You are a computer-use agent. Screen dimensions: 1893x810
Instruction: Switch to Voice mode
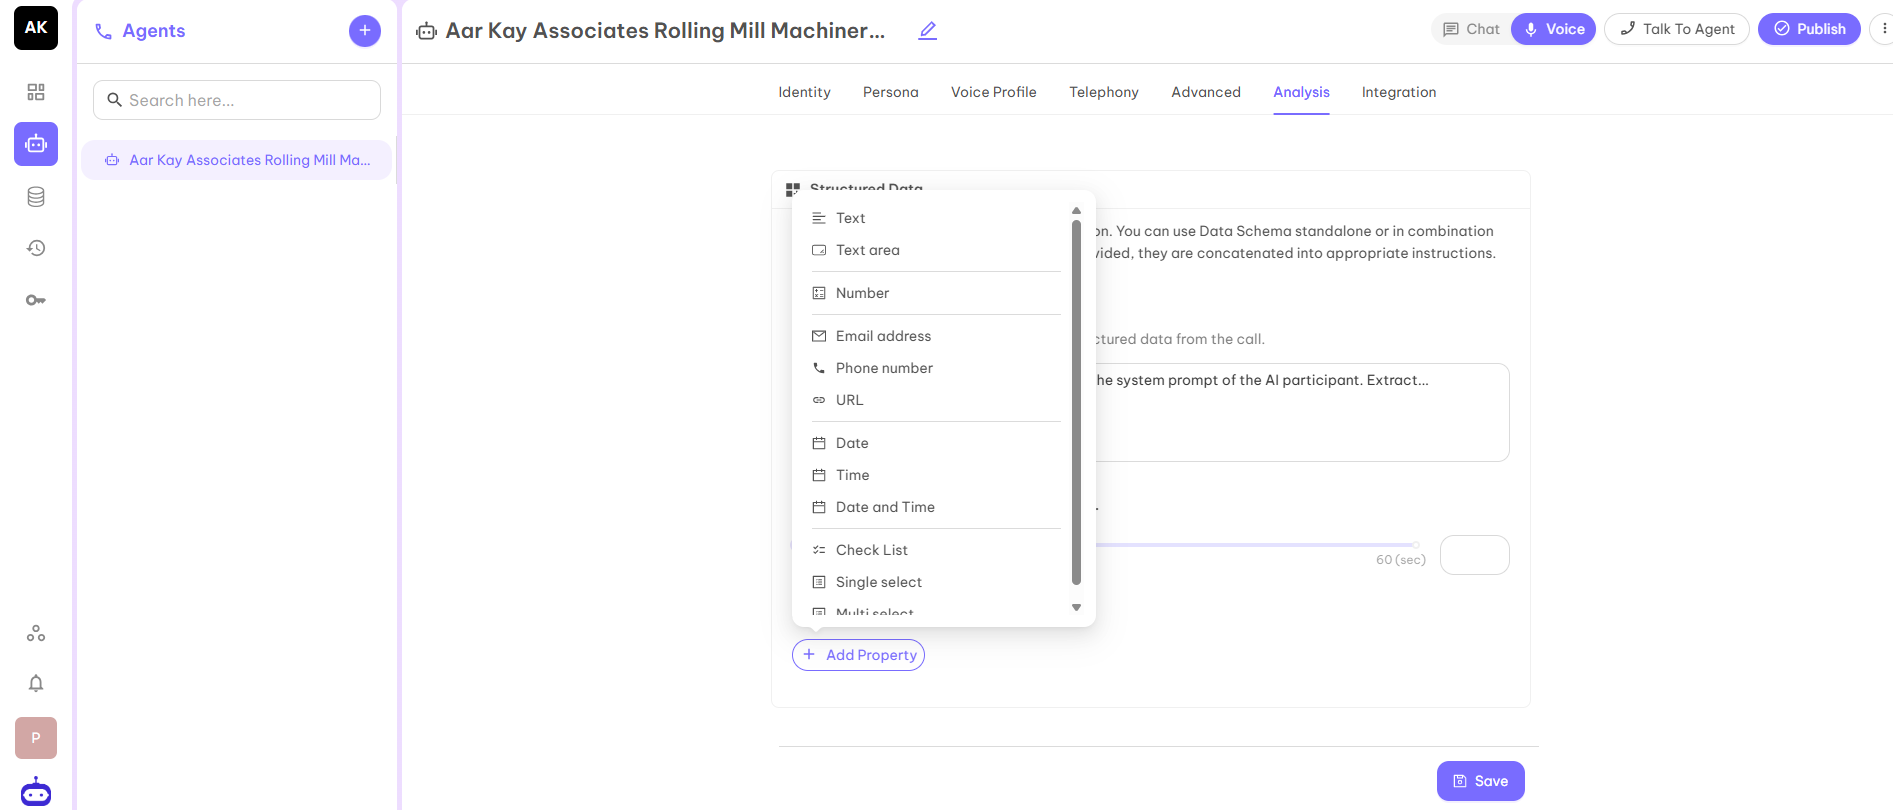(1554, 29)
